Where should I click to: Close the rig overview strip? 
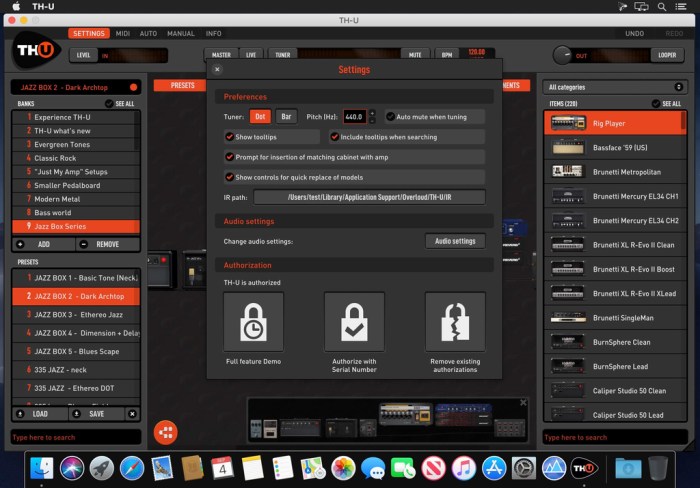(523, 403)
